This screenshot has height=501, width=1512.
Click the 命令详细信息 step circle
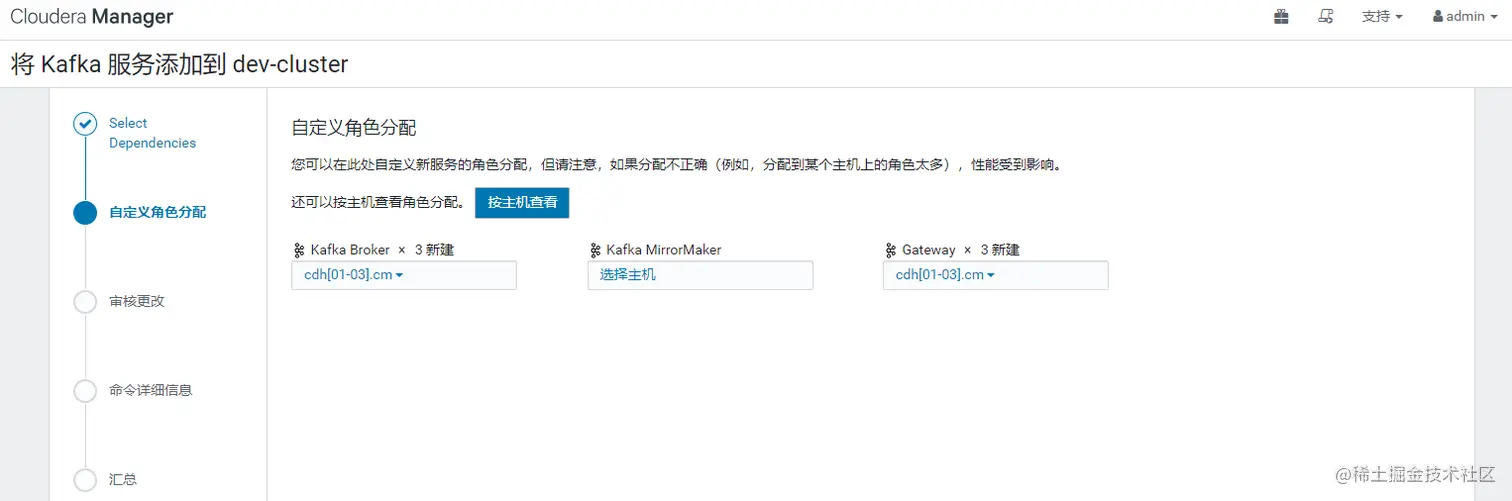[x=86, y=390]
